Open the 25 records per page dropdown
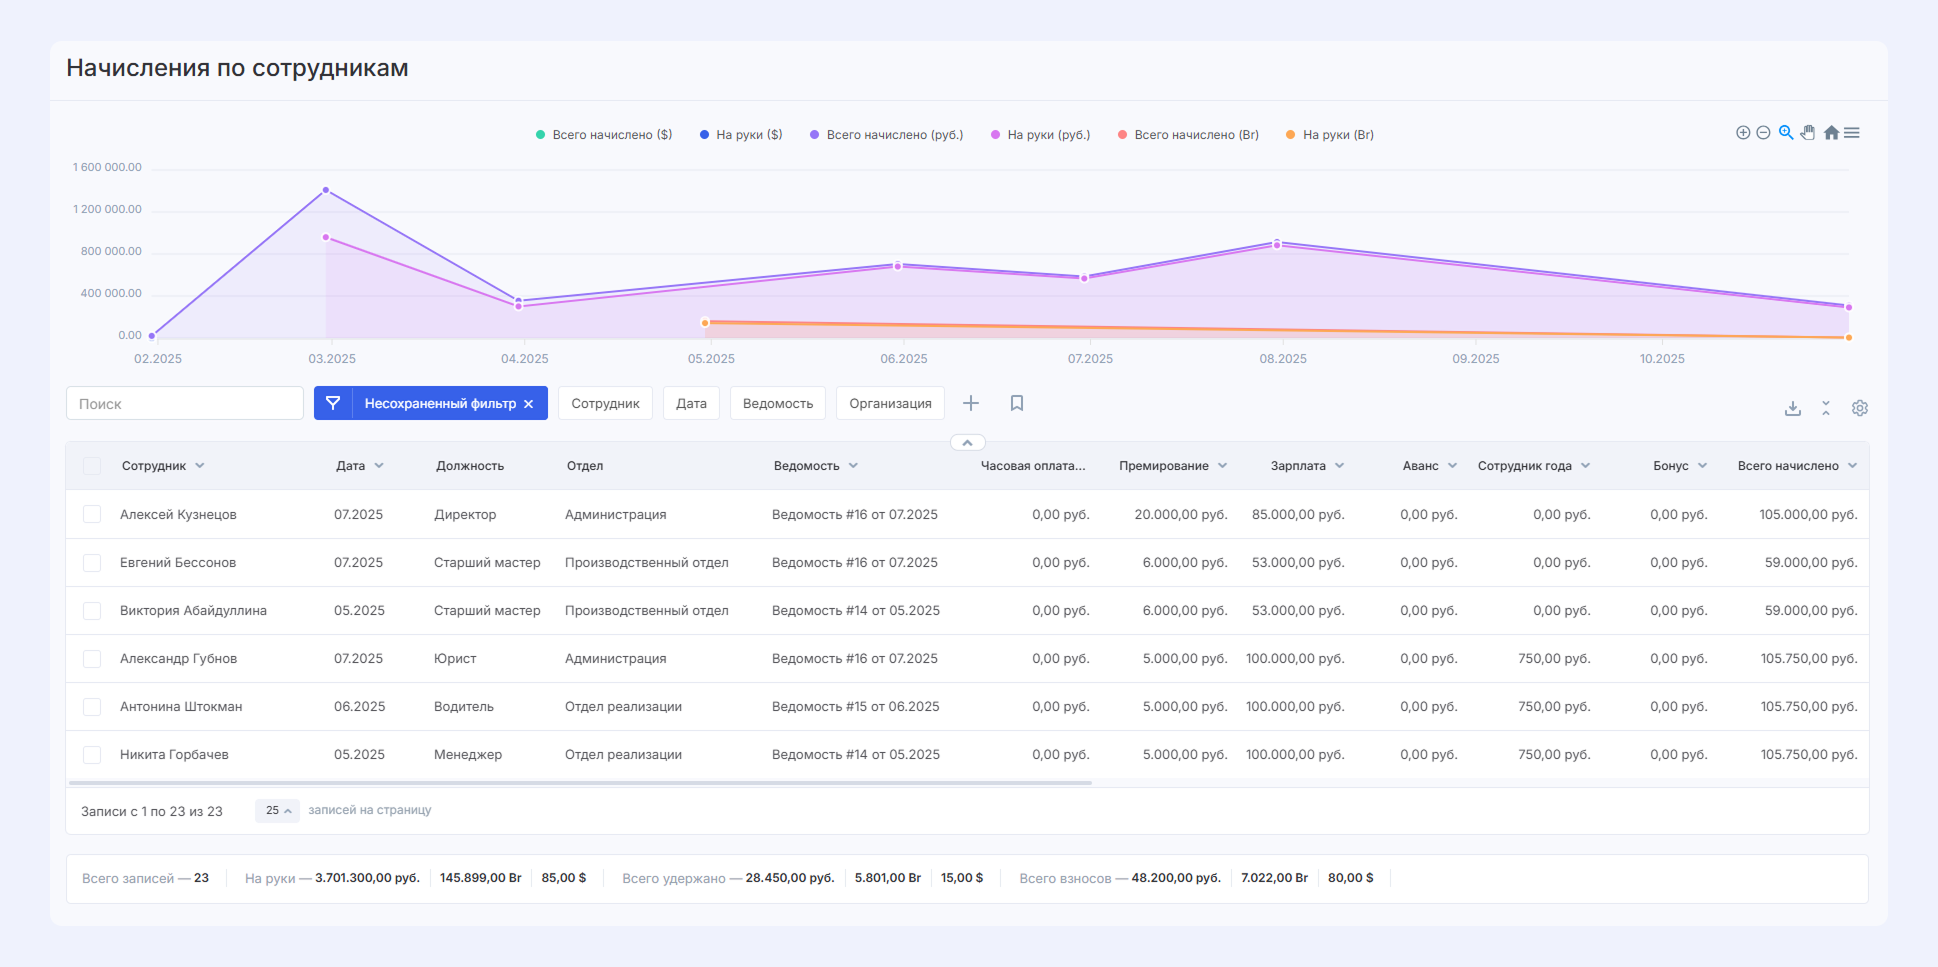 pyautogui.click(x=277, y=811)
